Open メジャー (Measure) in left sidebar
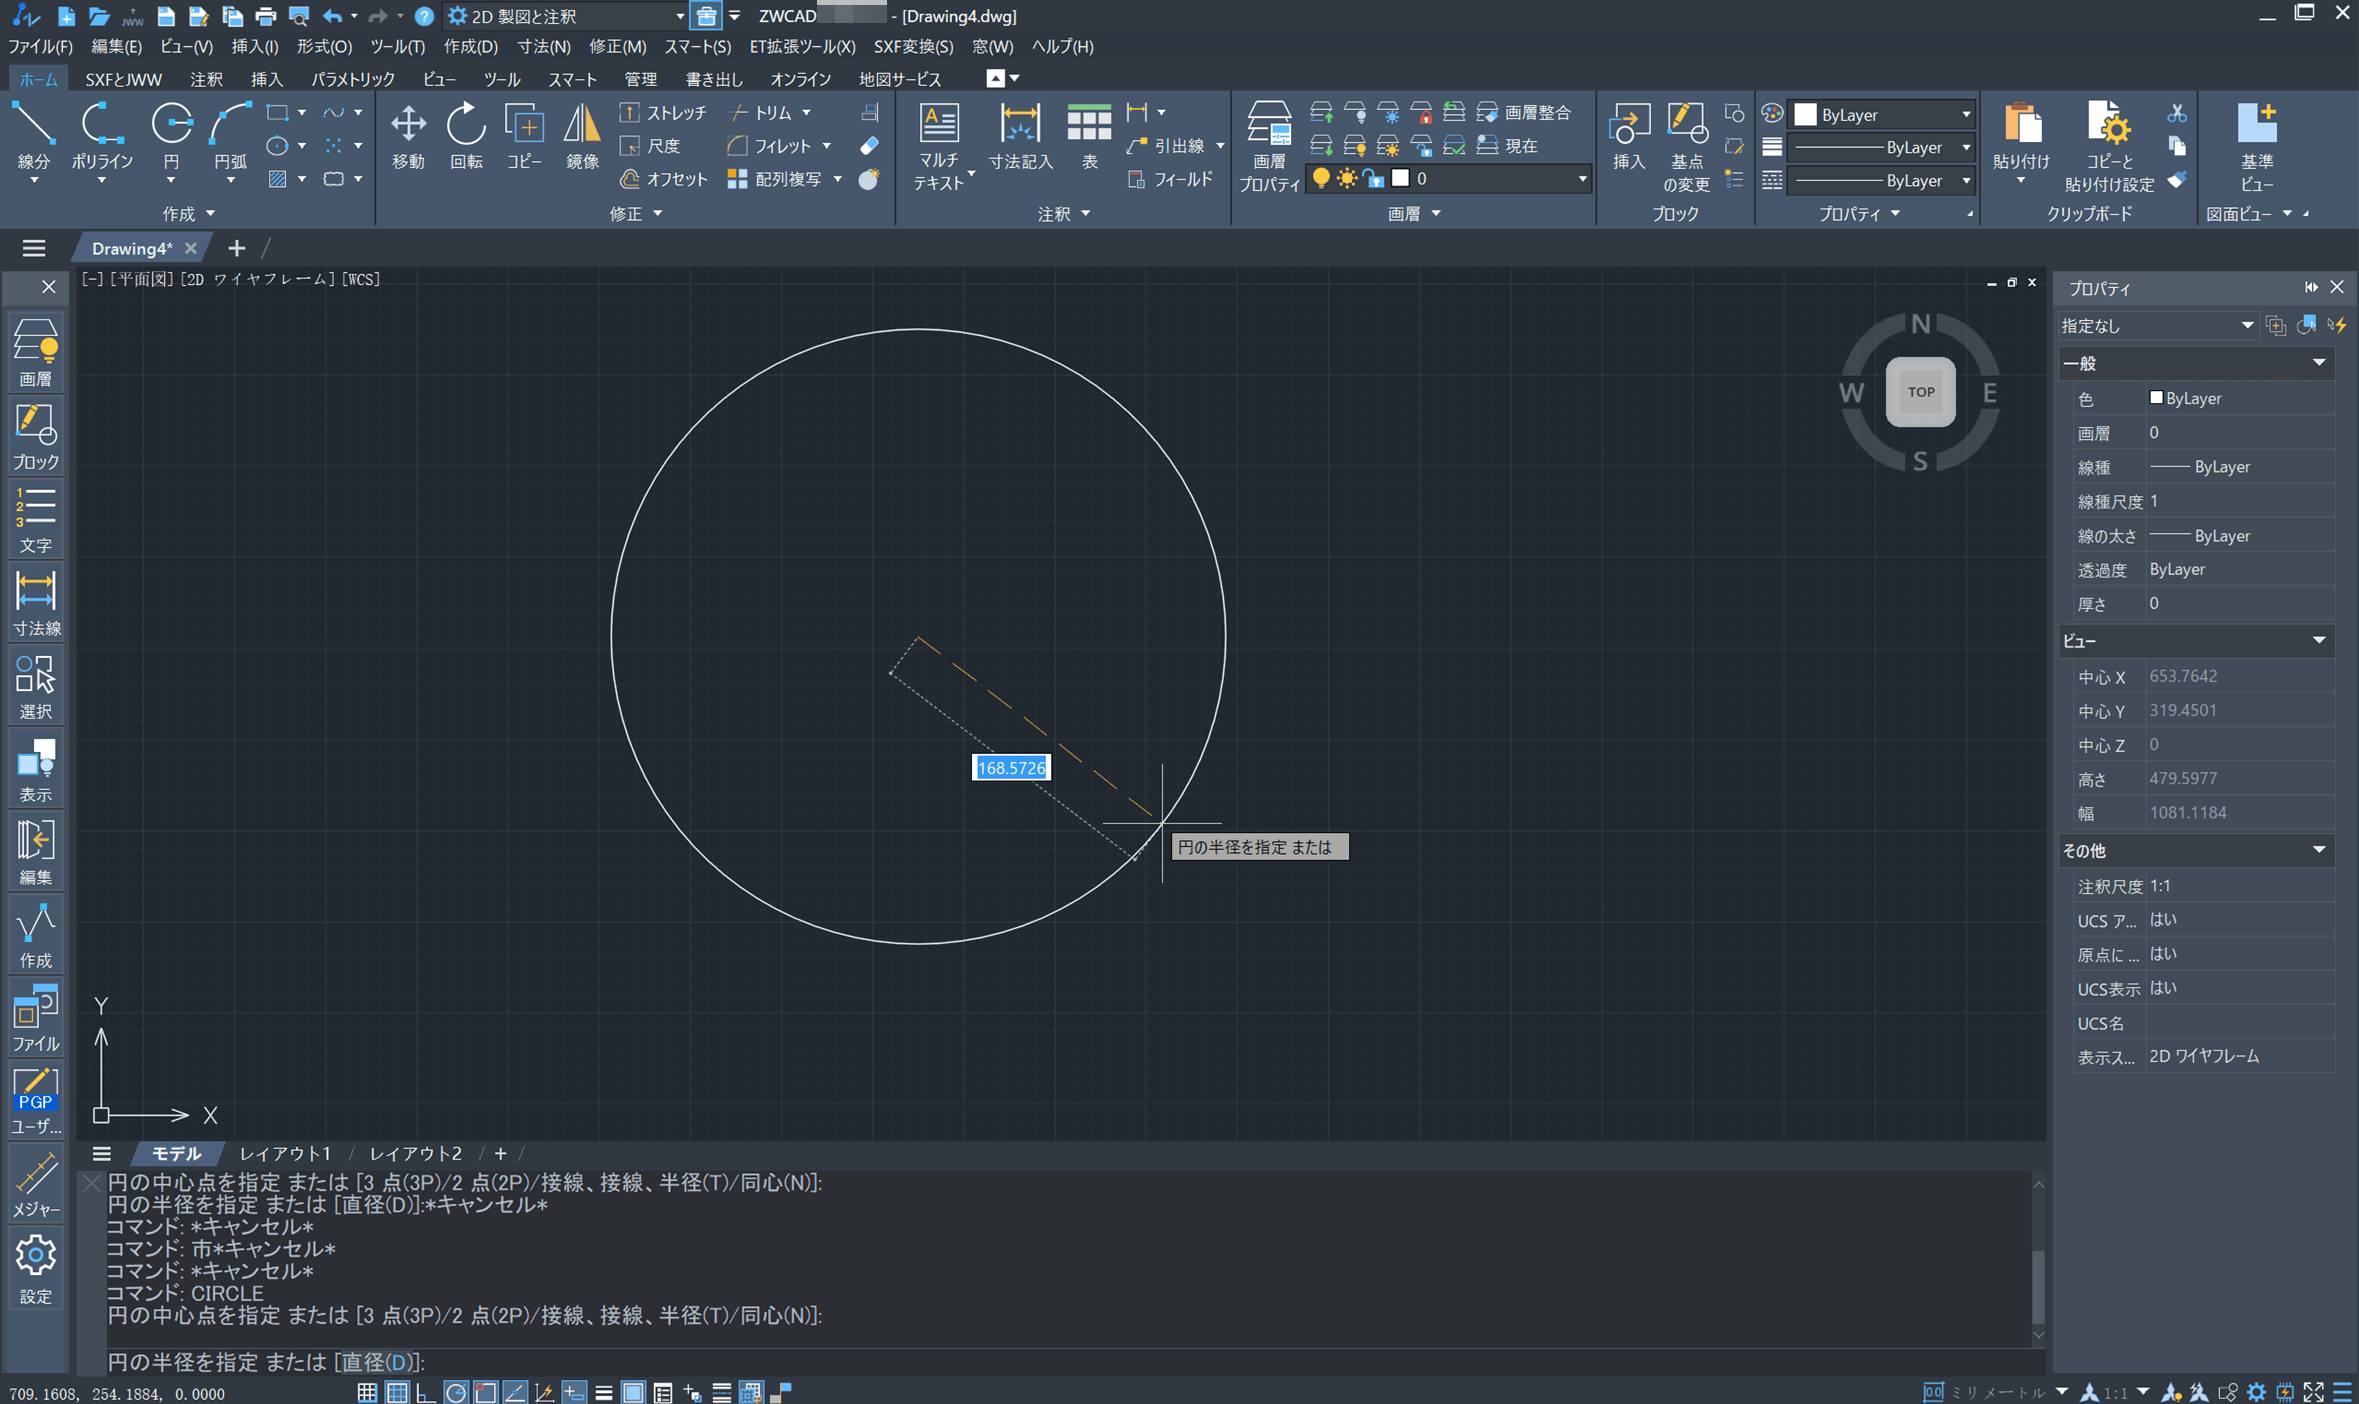Viewport: 2359px width, 1404px height. tap(36, 1185)
